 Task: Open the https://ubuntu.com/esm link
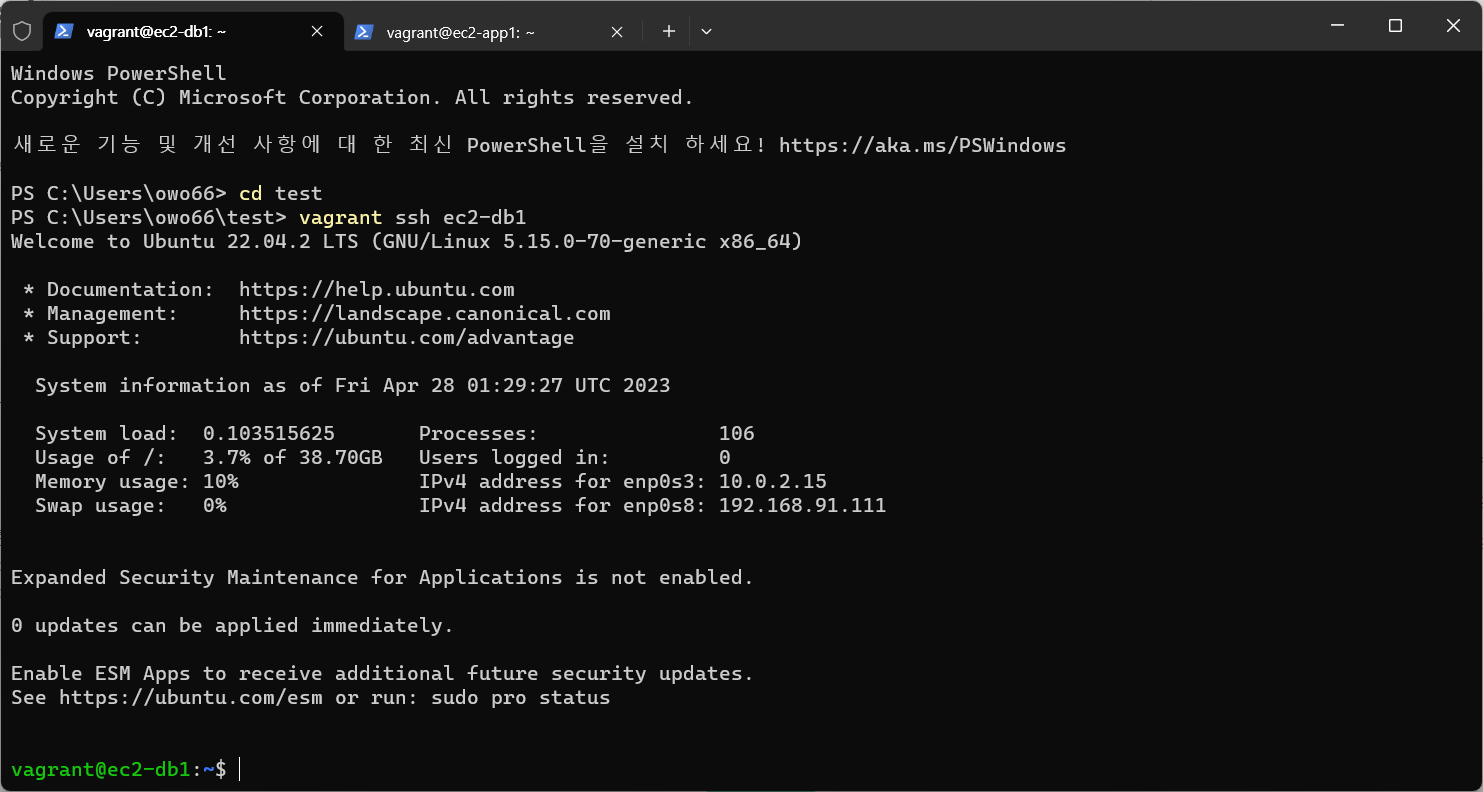[191, 698]
